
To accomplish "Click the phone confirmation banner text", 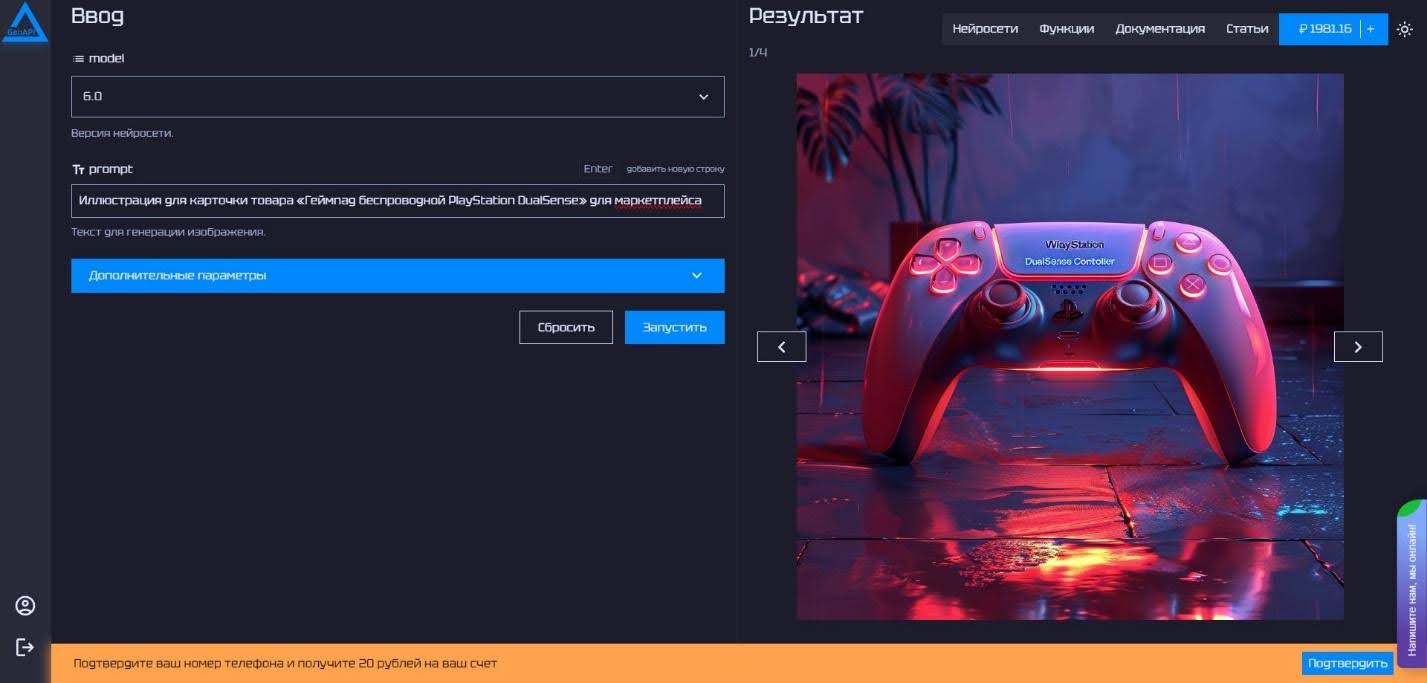I will 285,663.
